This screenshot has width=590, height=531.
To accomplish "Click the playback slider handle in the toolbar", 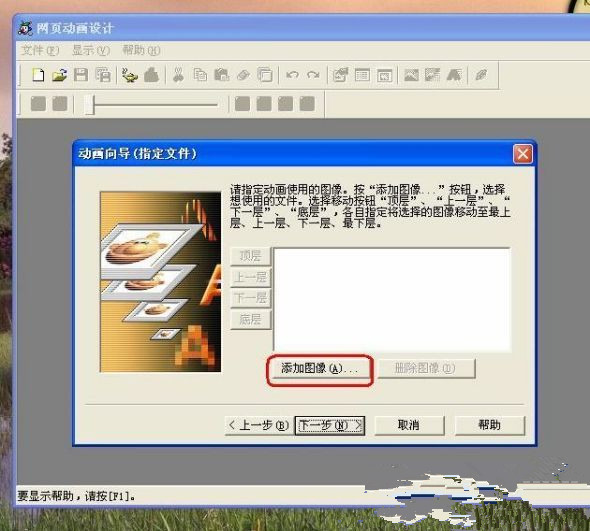I will [x=89, y=104].
